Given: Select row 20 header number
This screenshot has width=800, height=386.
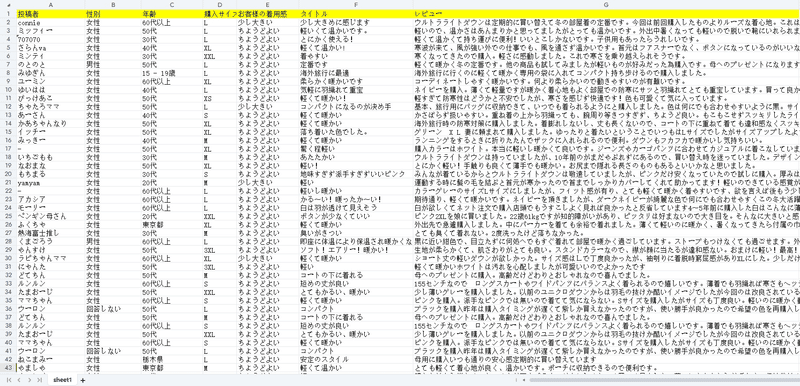Looking at the screenshot, I should 8,174.
